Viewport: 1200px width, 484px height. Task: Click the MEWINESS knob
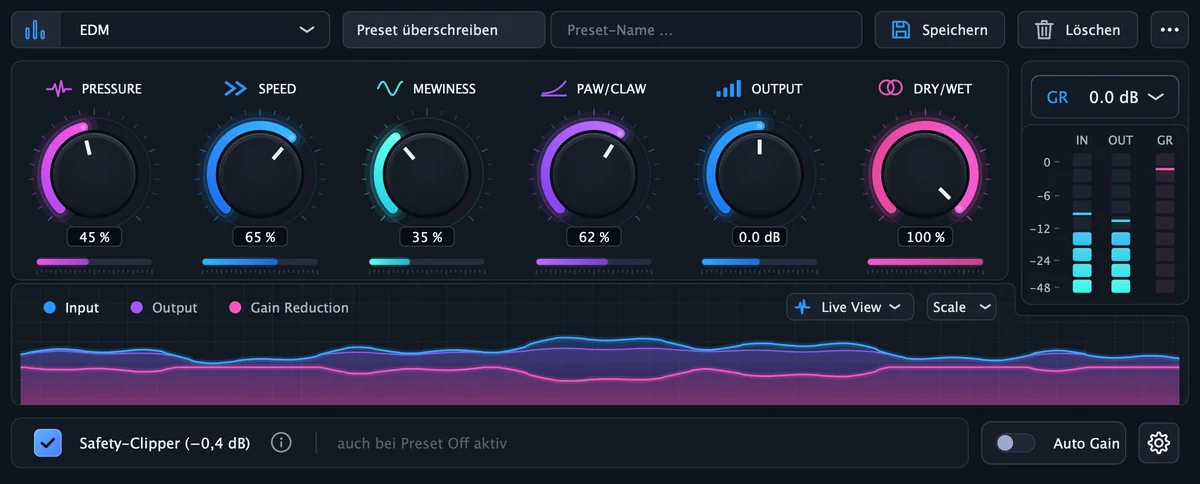coord(427,172)
